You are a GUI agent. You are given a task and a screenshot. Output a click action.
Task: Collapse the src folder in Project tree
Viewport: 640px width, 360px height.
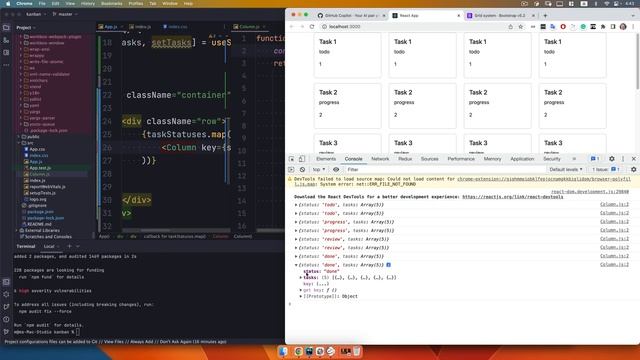[x=19, y=143]
